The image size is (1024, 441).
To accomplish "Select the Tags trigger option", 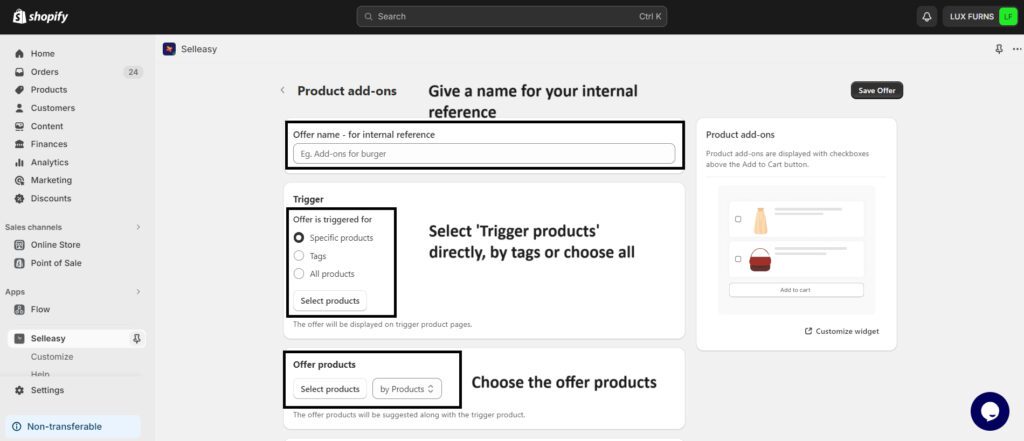I will pos(299,256).
